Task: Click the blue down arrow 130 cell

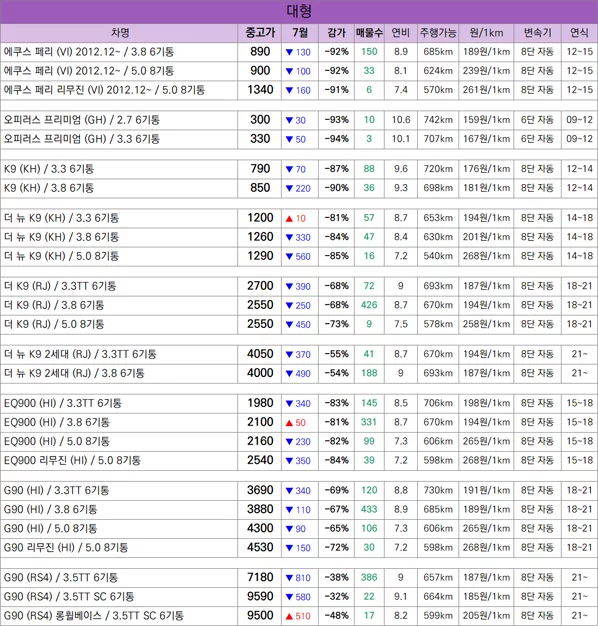Action: (x=300, y=52)
